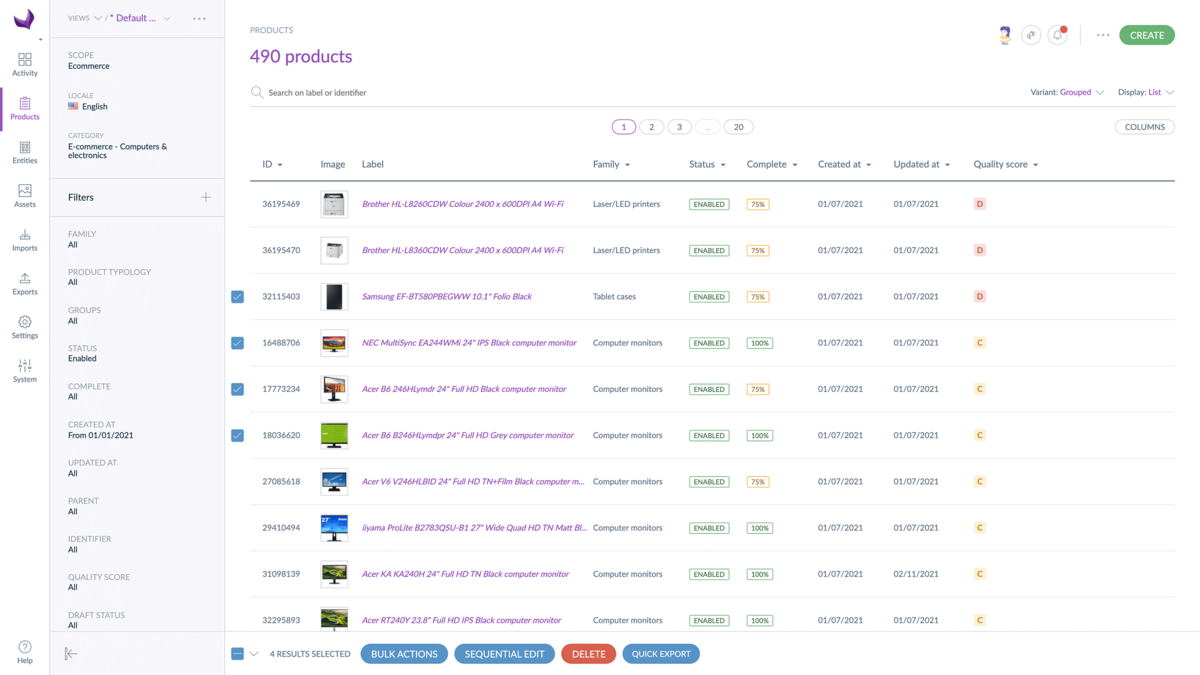Screen dimensions: 1200x675
Task: Go to page 20
Action: tap(739, 127)
